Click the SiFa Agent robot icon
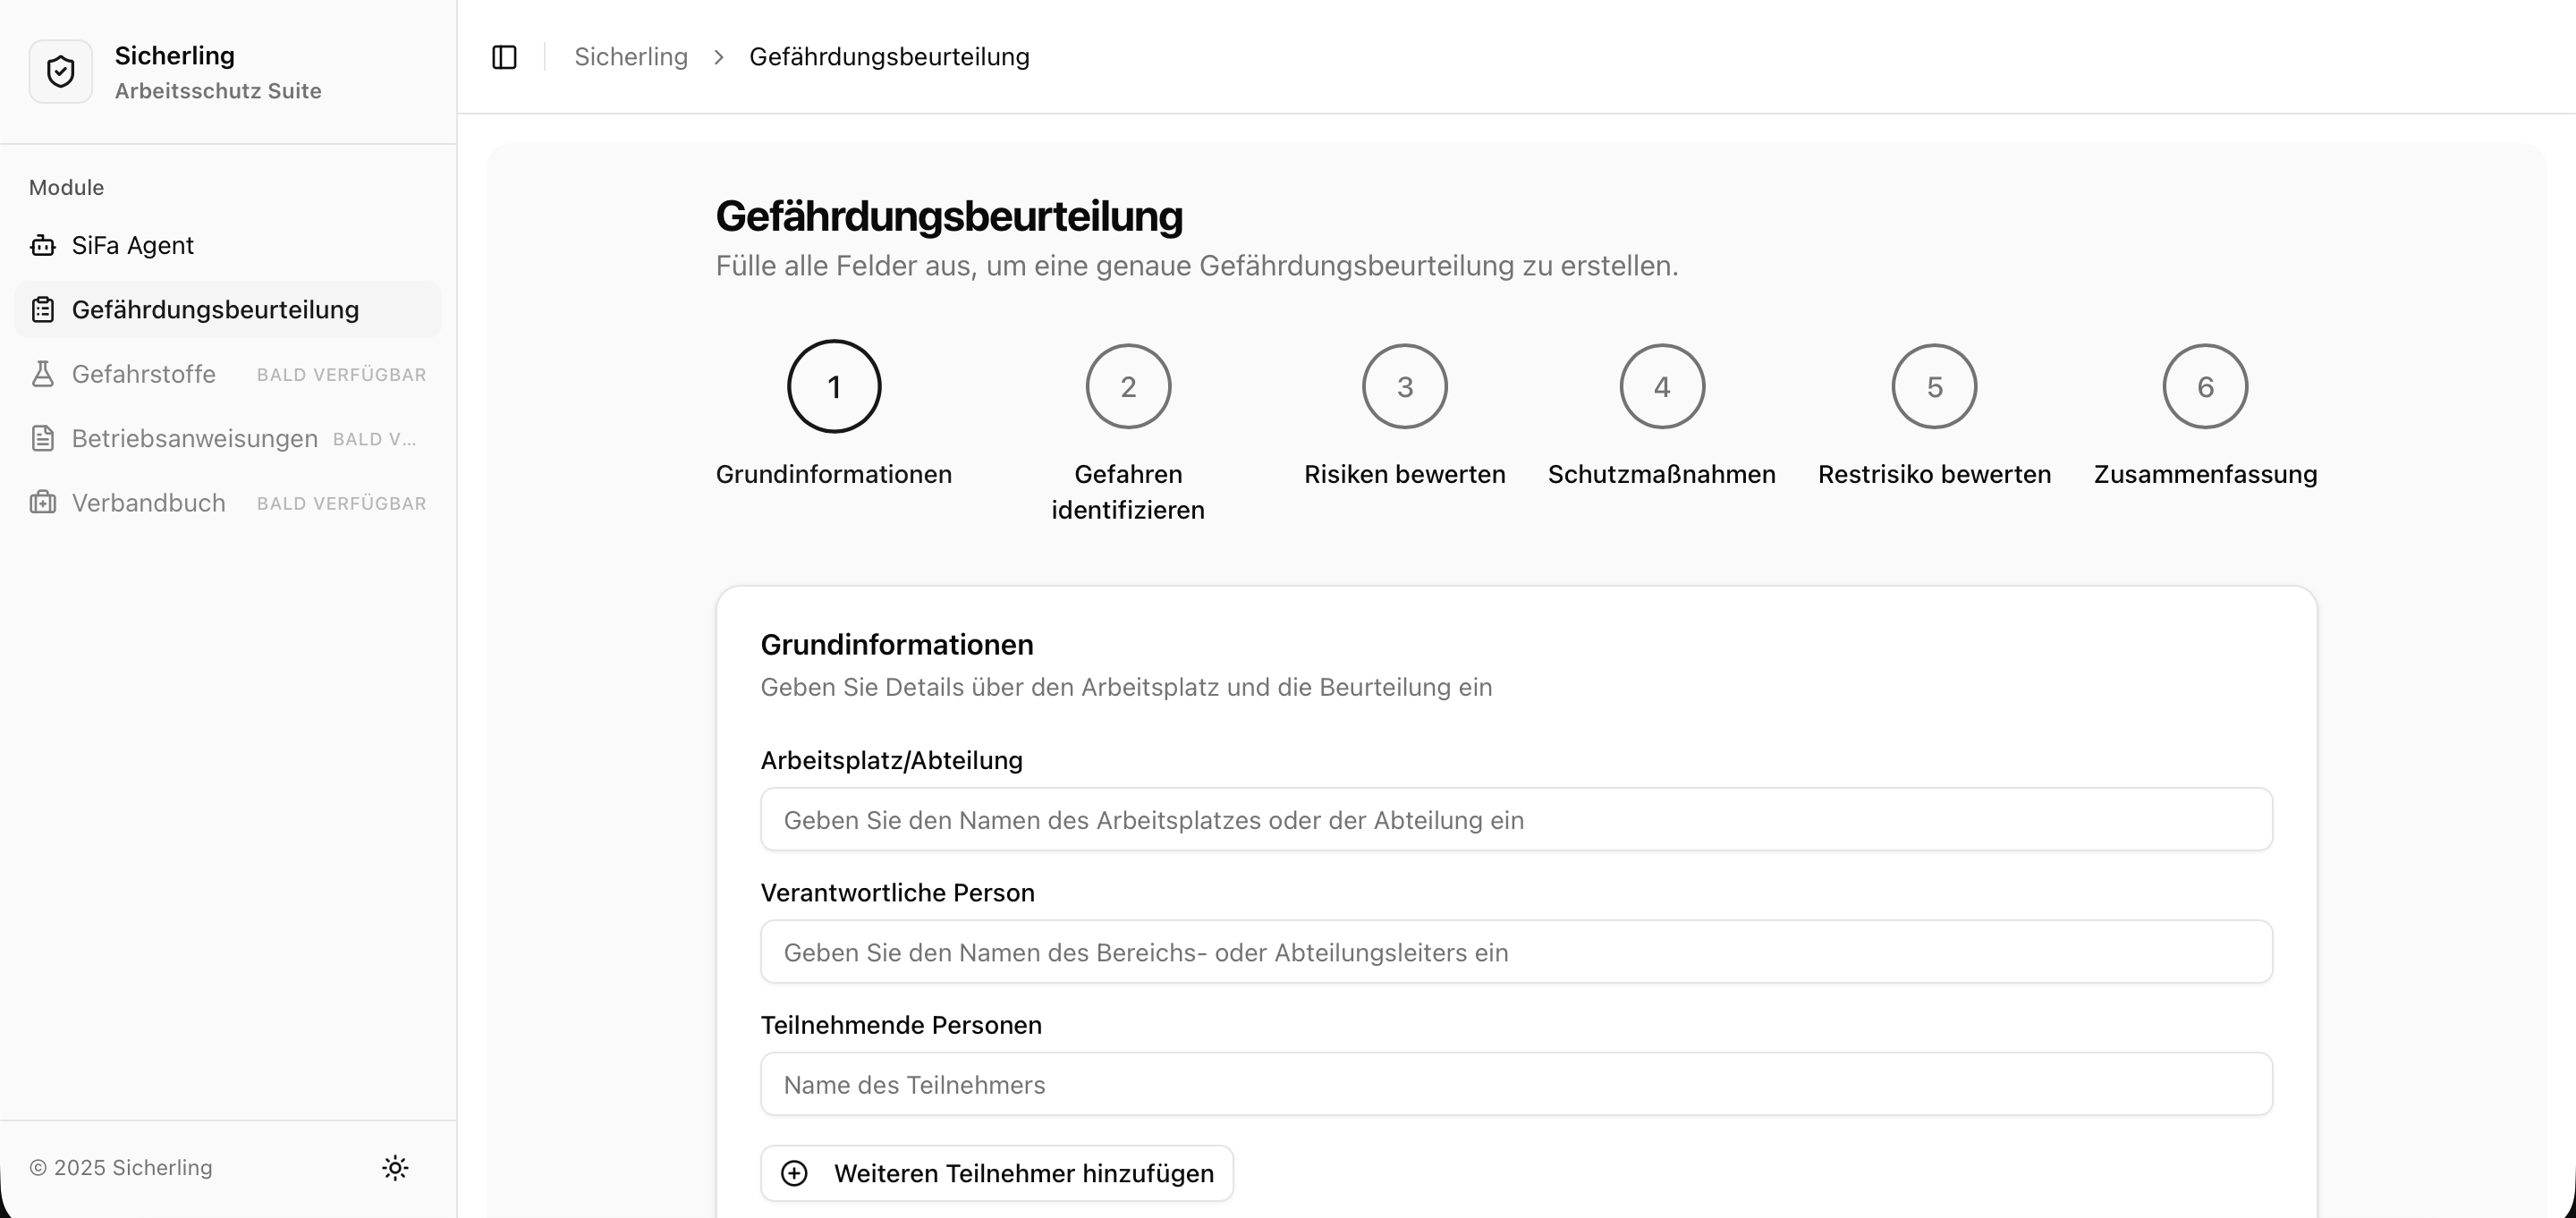The height and width of the screenshot is (1218, 2576). coord(43,245)
